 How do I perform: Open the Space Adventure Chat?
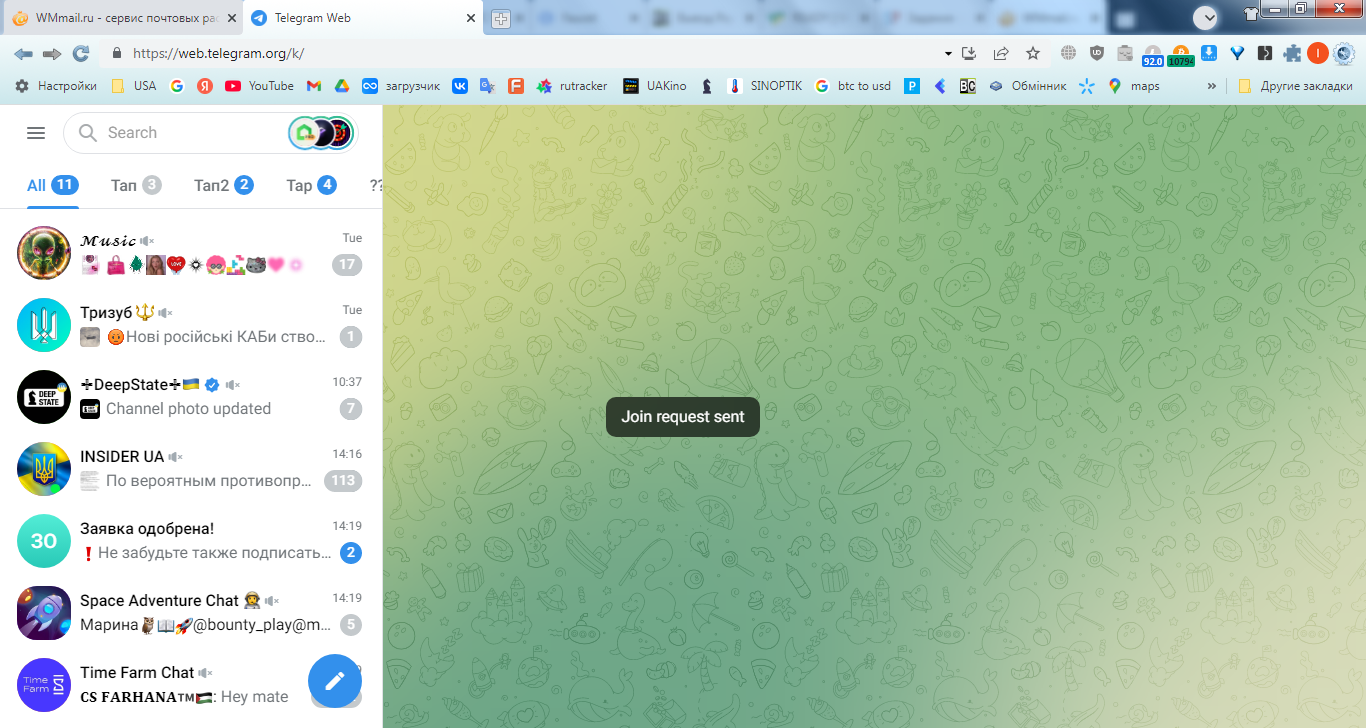click(191, 613)
